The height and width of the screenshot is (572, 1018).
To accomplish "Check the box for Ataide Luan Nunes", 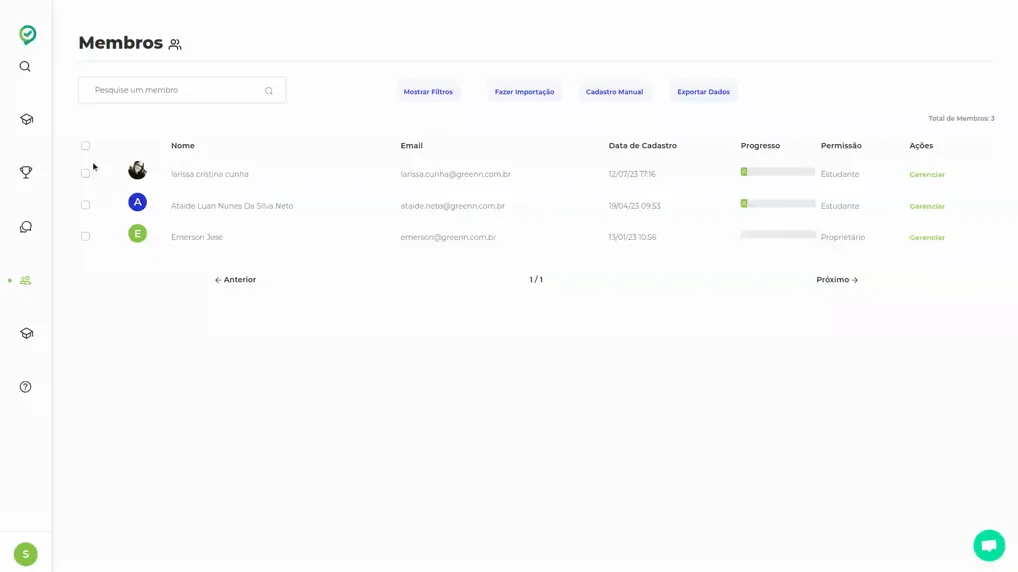I will click(x=86, y=205).
